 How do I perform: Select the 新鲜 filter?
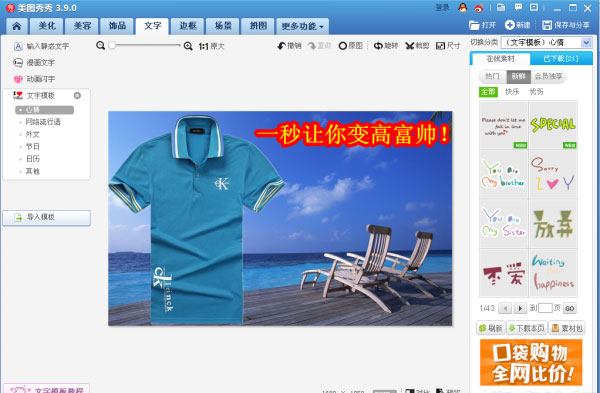518,77
